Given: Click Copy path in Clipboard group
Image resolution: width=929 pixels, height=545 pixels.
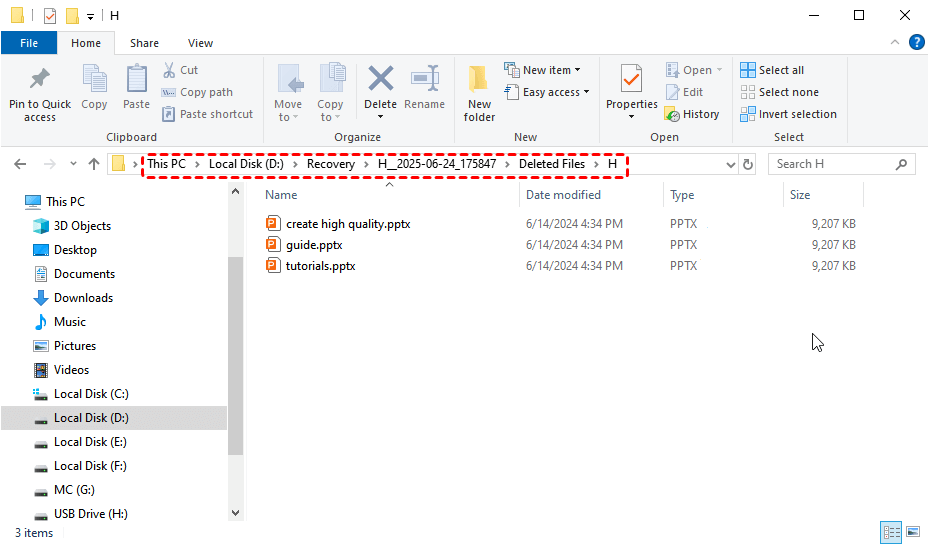Looking at the screenshot, I should [197, 92].
